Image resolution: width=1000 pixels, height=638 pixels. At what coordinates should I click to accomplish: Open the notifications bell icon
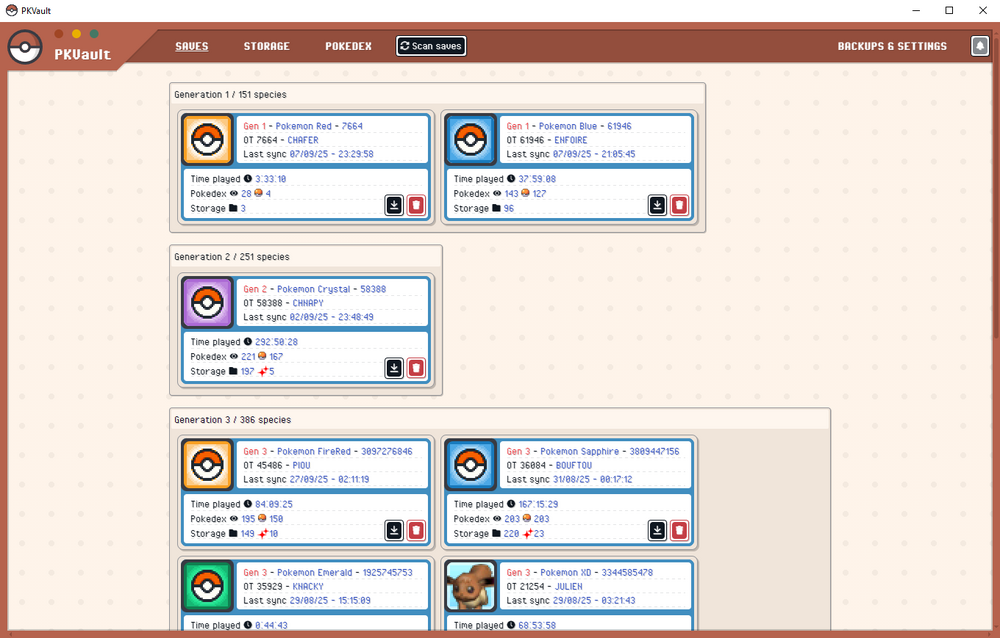coord(979,46)
